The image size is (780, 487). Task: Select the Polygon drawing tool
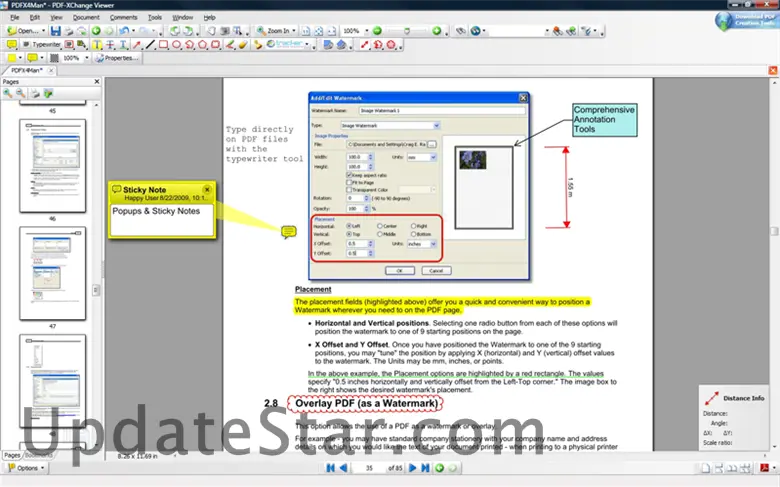point(202,45)
